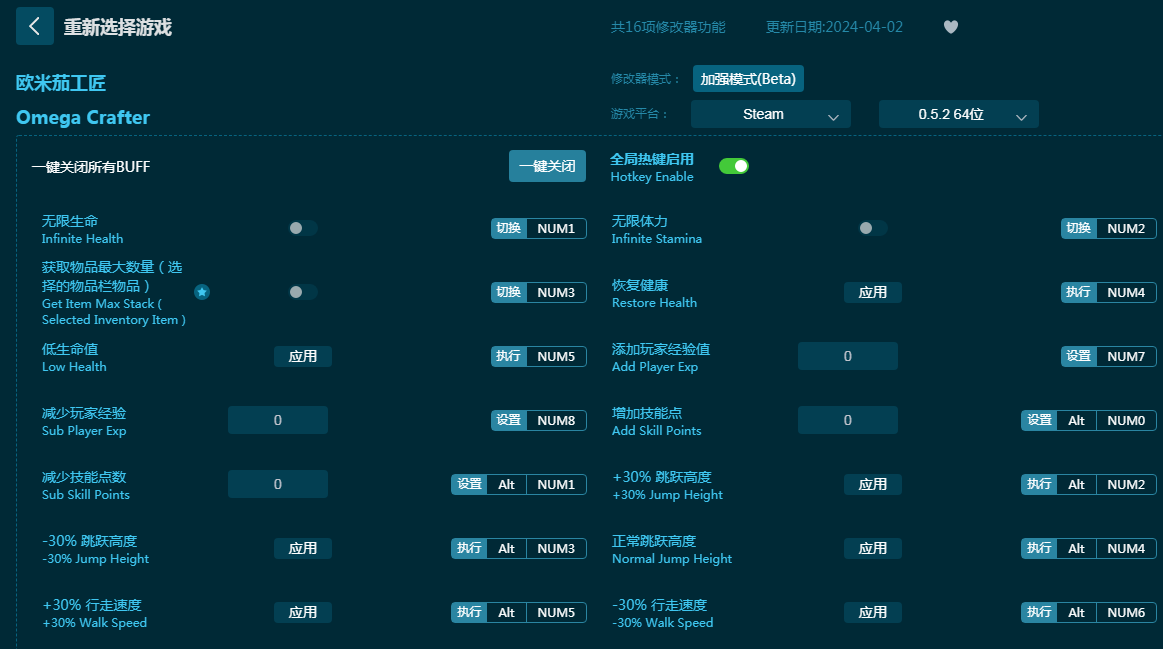Enable the Infinite Health switch

303,228
